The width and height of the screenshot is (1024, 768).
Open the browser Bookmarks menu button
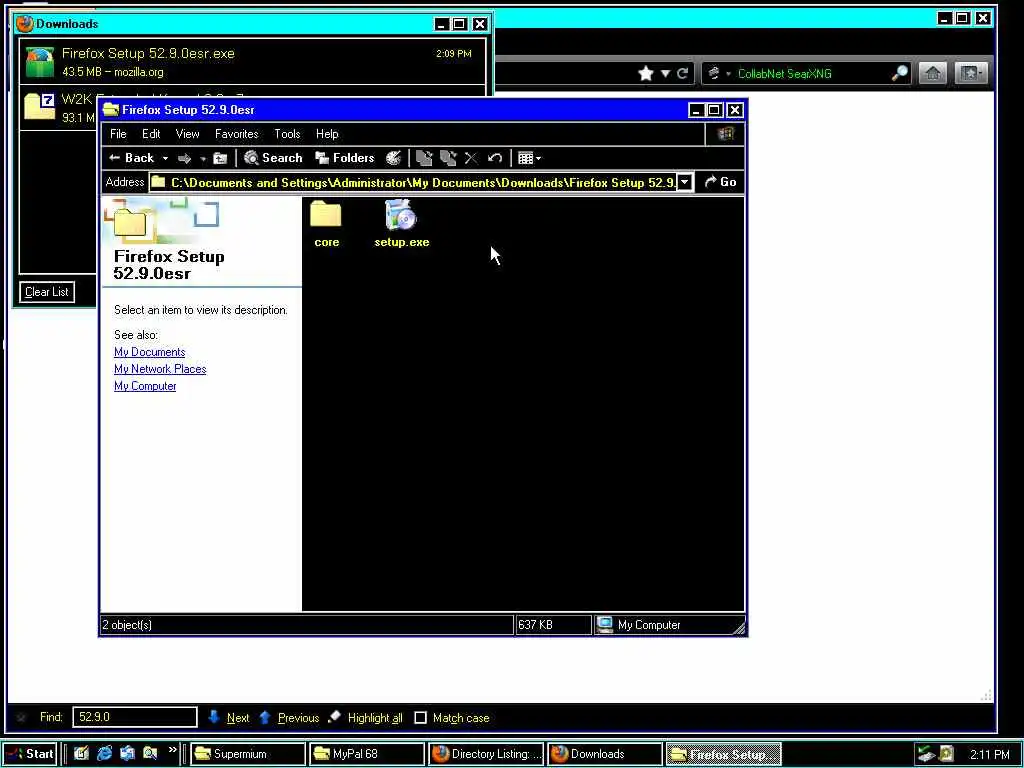971,73
